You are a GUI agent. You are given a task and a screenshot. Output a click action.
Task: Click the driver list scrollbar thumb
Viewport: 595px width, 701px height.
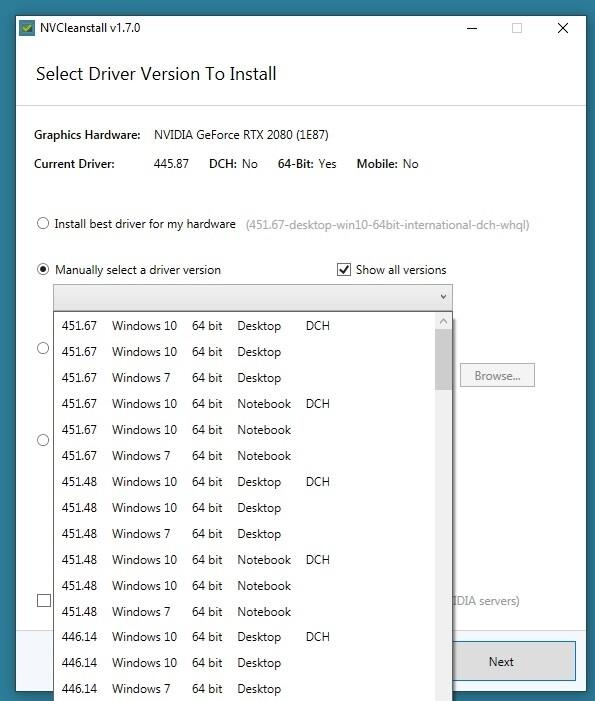tap(443, 359)
